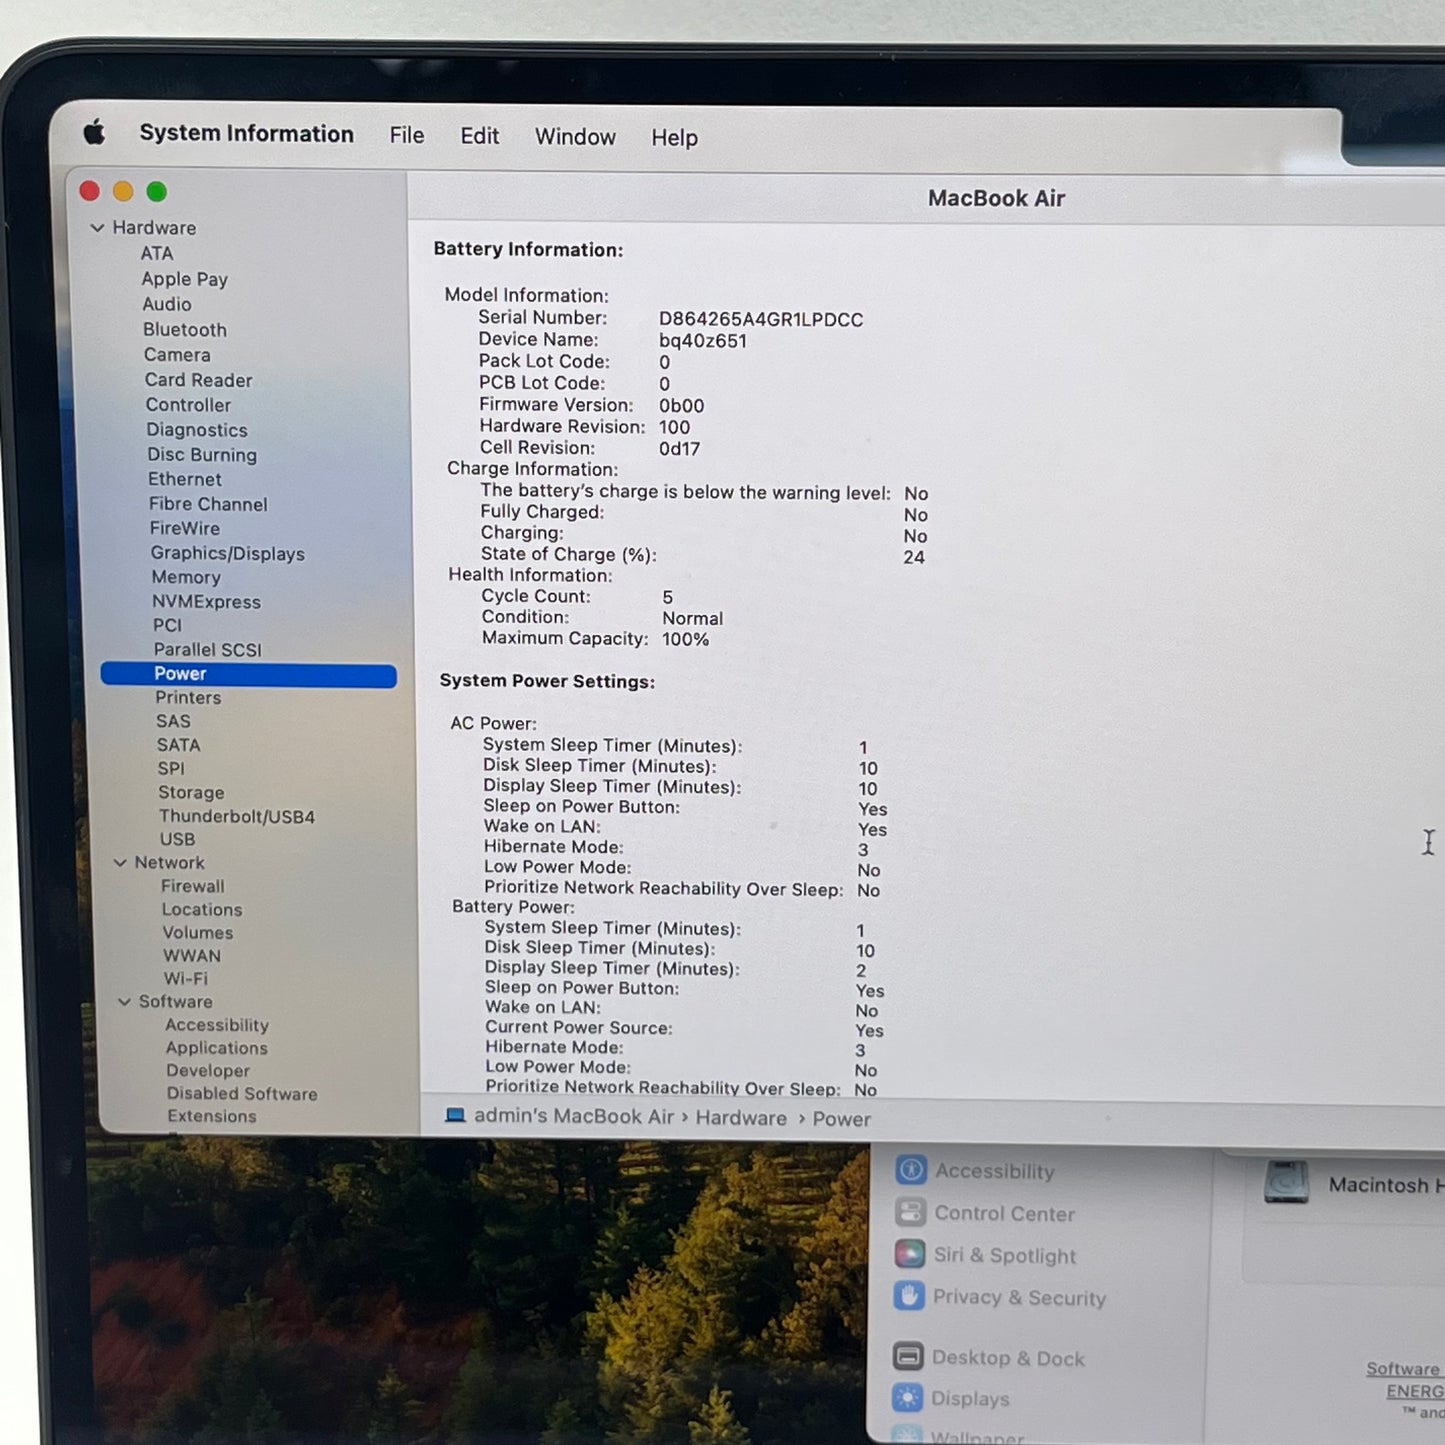Click Power in the path bar
Screen dimensions: 1445x1445
[x=841, y=1120]
